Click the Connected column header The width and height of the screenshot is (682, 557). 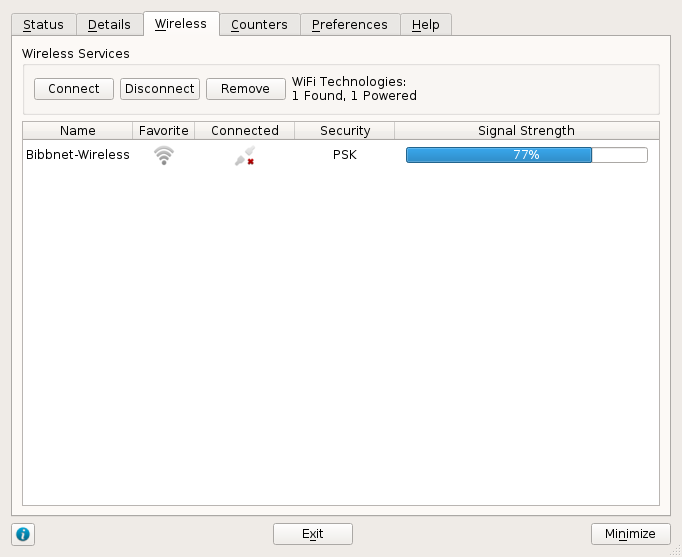[244, 131]
